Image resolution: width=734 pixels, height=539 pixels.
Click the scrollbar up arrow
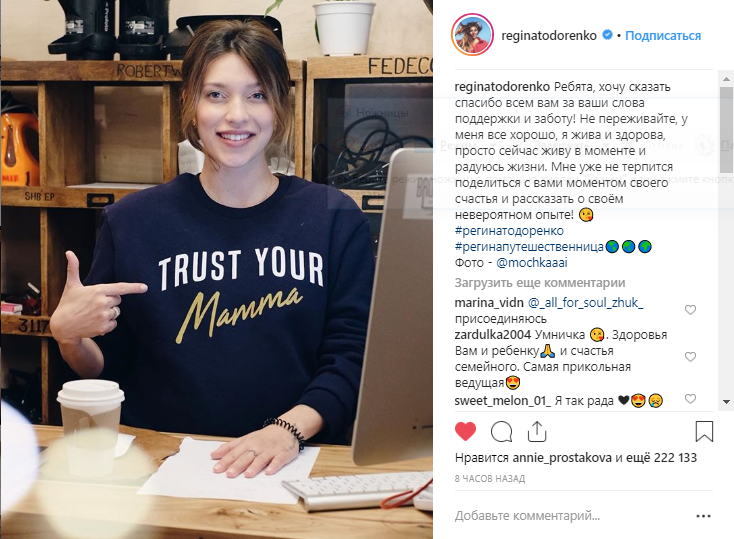[x=727, y=79]
